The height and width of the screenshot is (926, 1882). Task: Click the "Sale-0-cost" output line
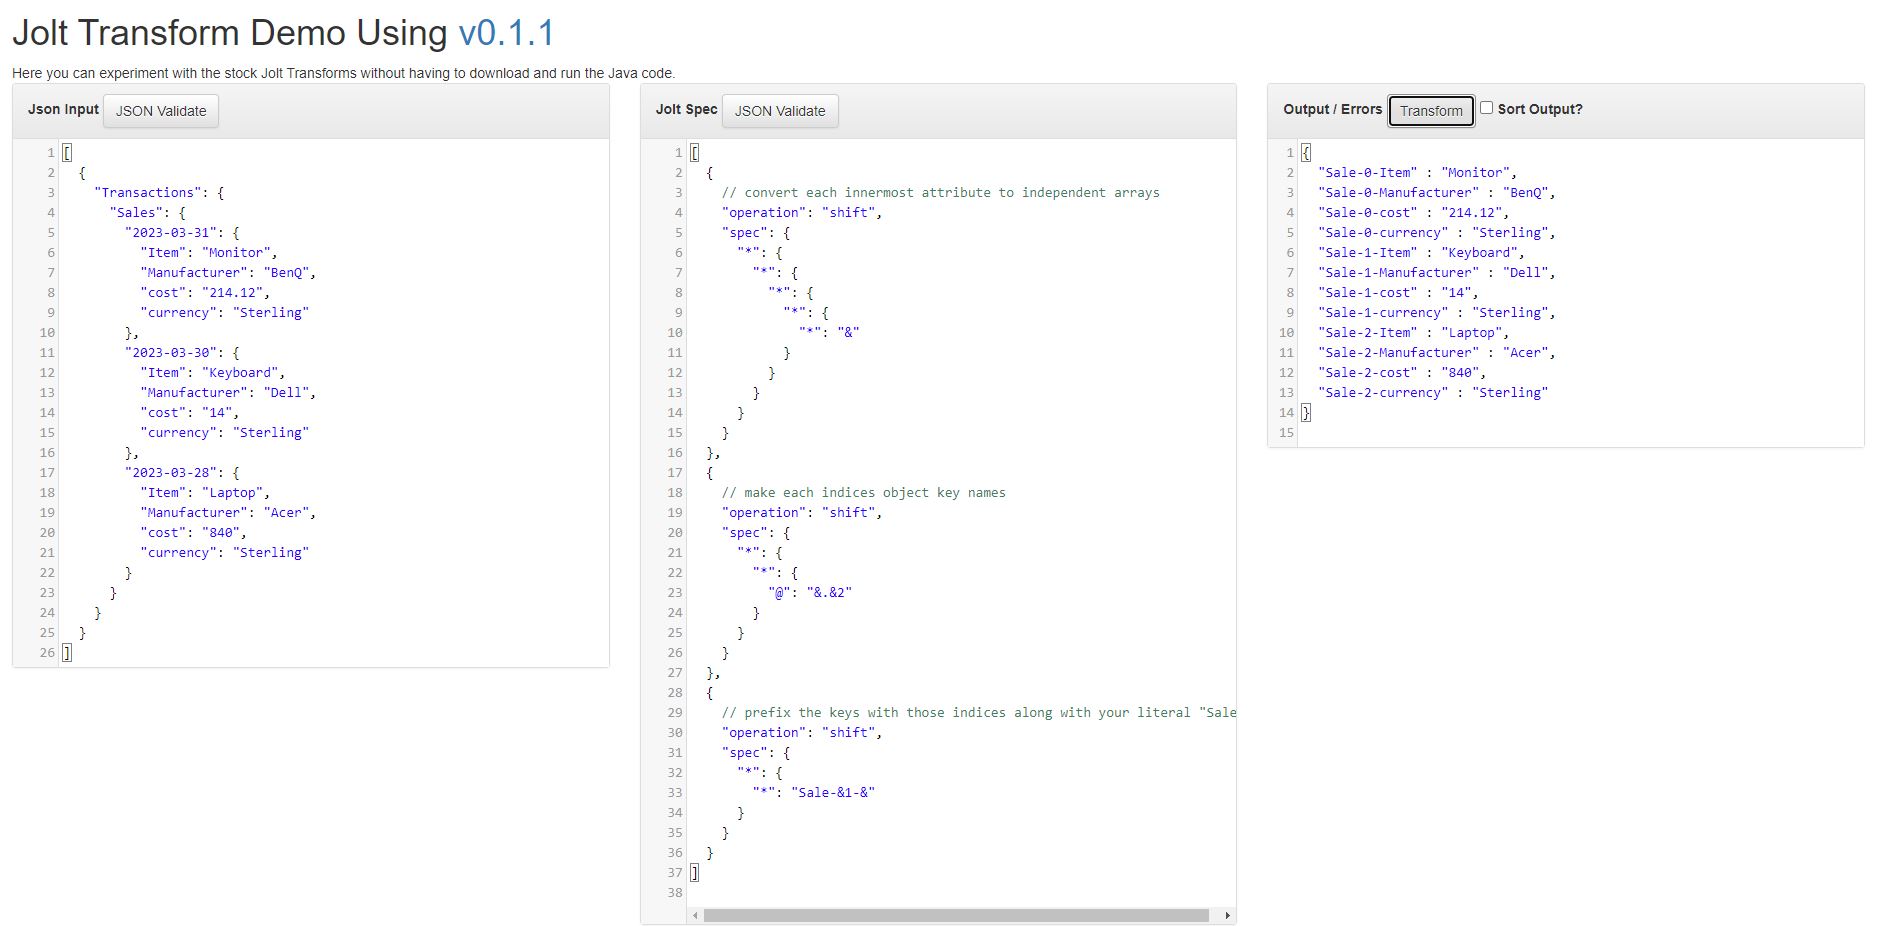[x=1413, y=212]
